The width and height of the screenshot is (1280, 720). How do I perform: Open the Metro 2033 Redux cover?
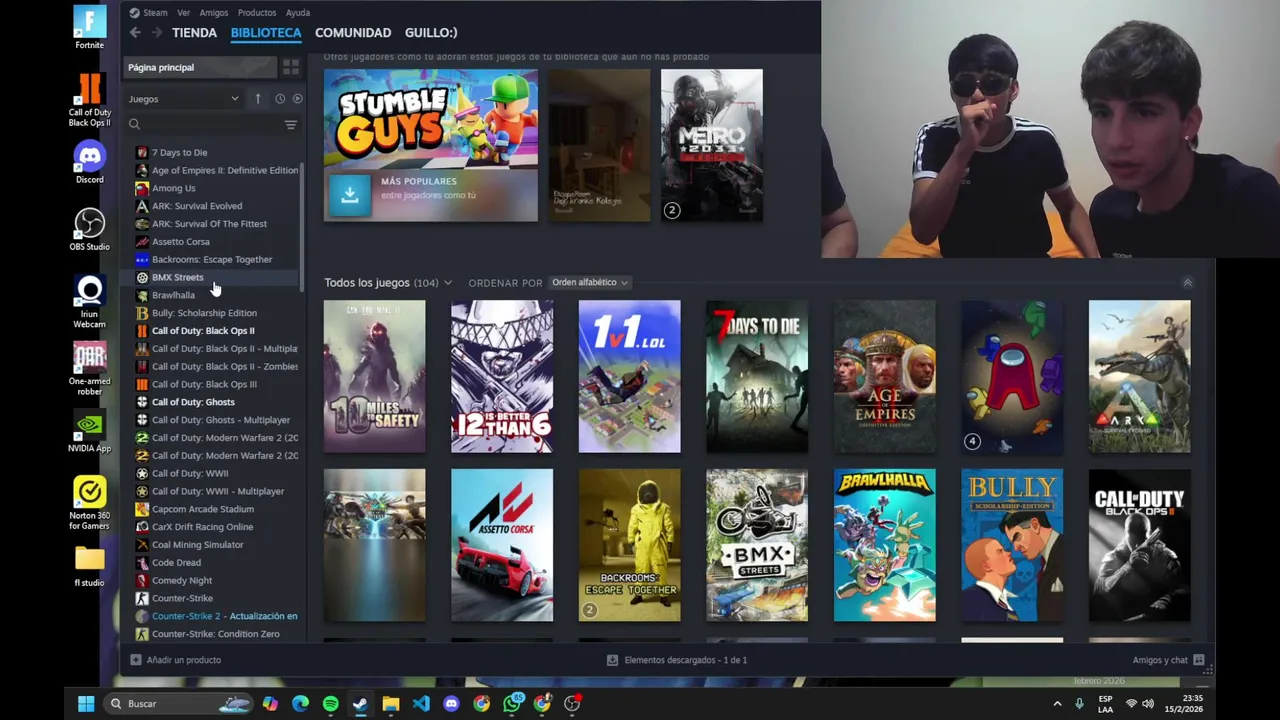coord(711,145)
